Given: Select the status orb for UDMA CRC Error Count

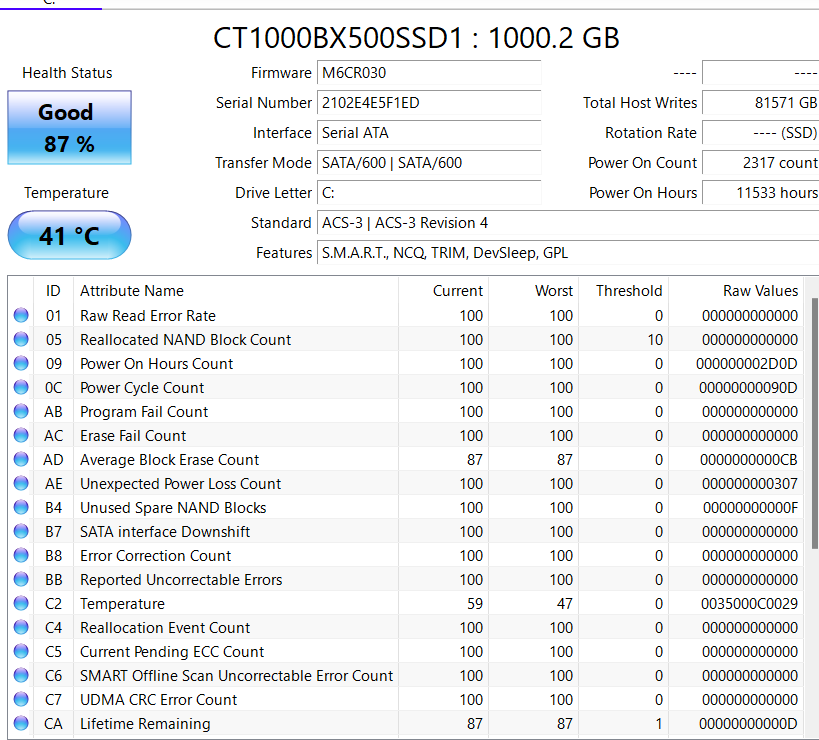Looking at the screenshot, I should (x=21, y=700).
